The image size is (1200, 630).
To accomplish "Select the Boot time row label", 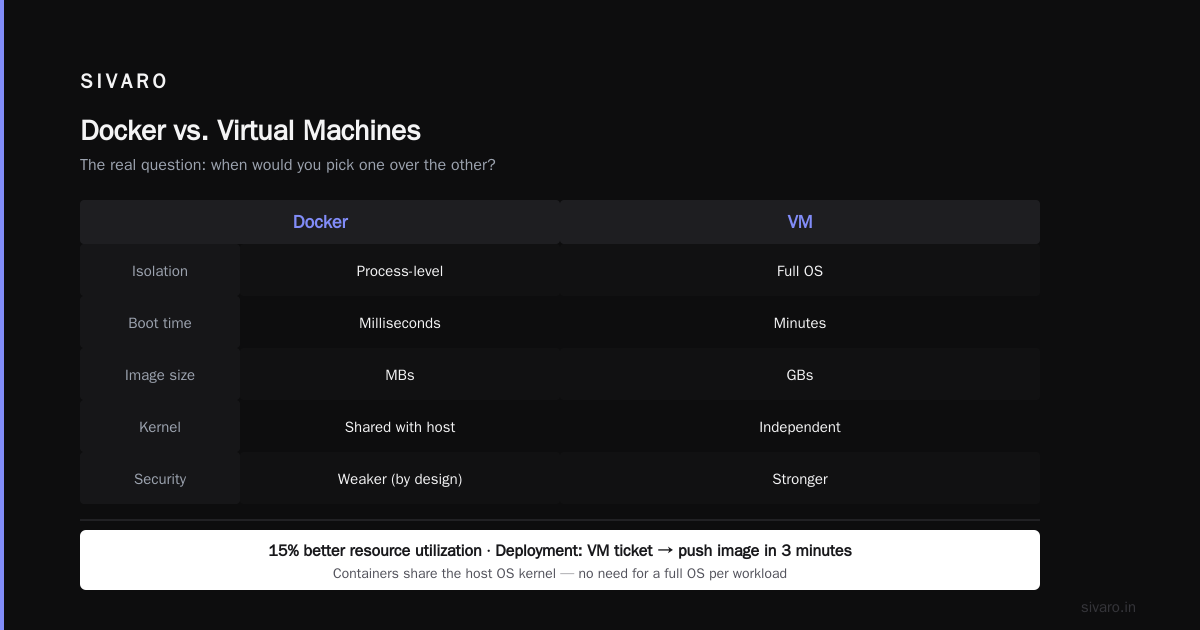I will point(160,323).
